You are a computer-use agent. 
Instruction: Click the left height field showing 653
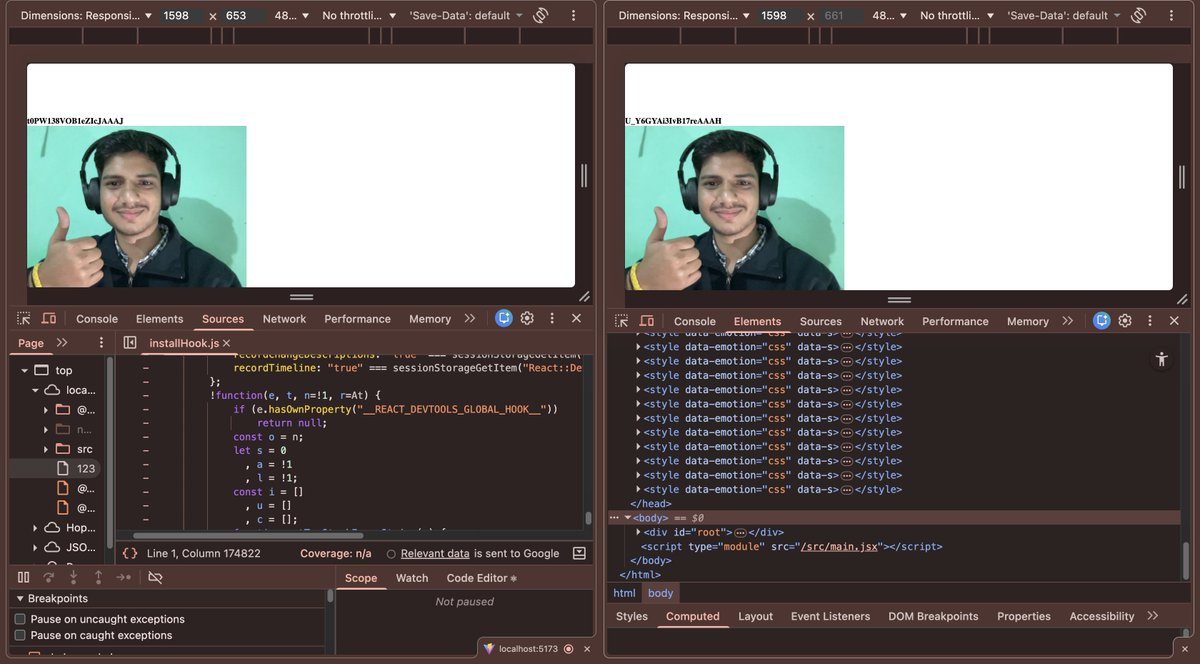[x=243, y=16]
